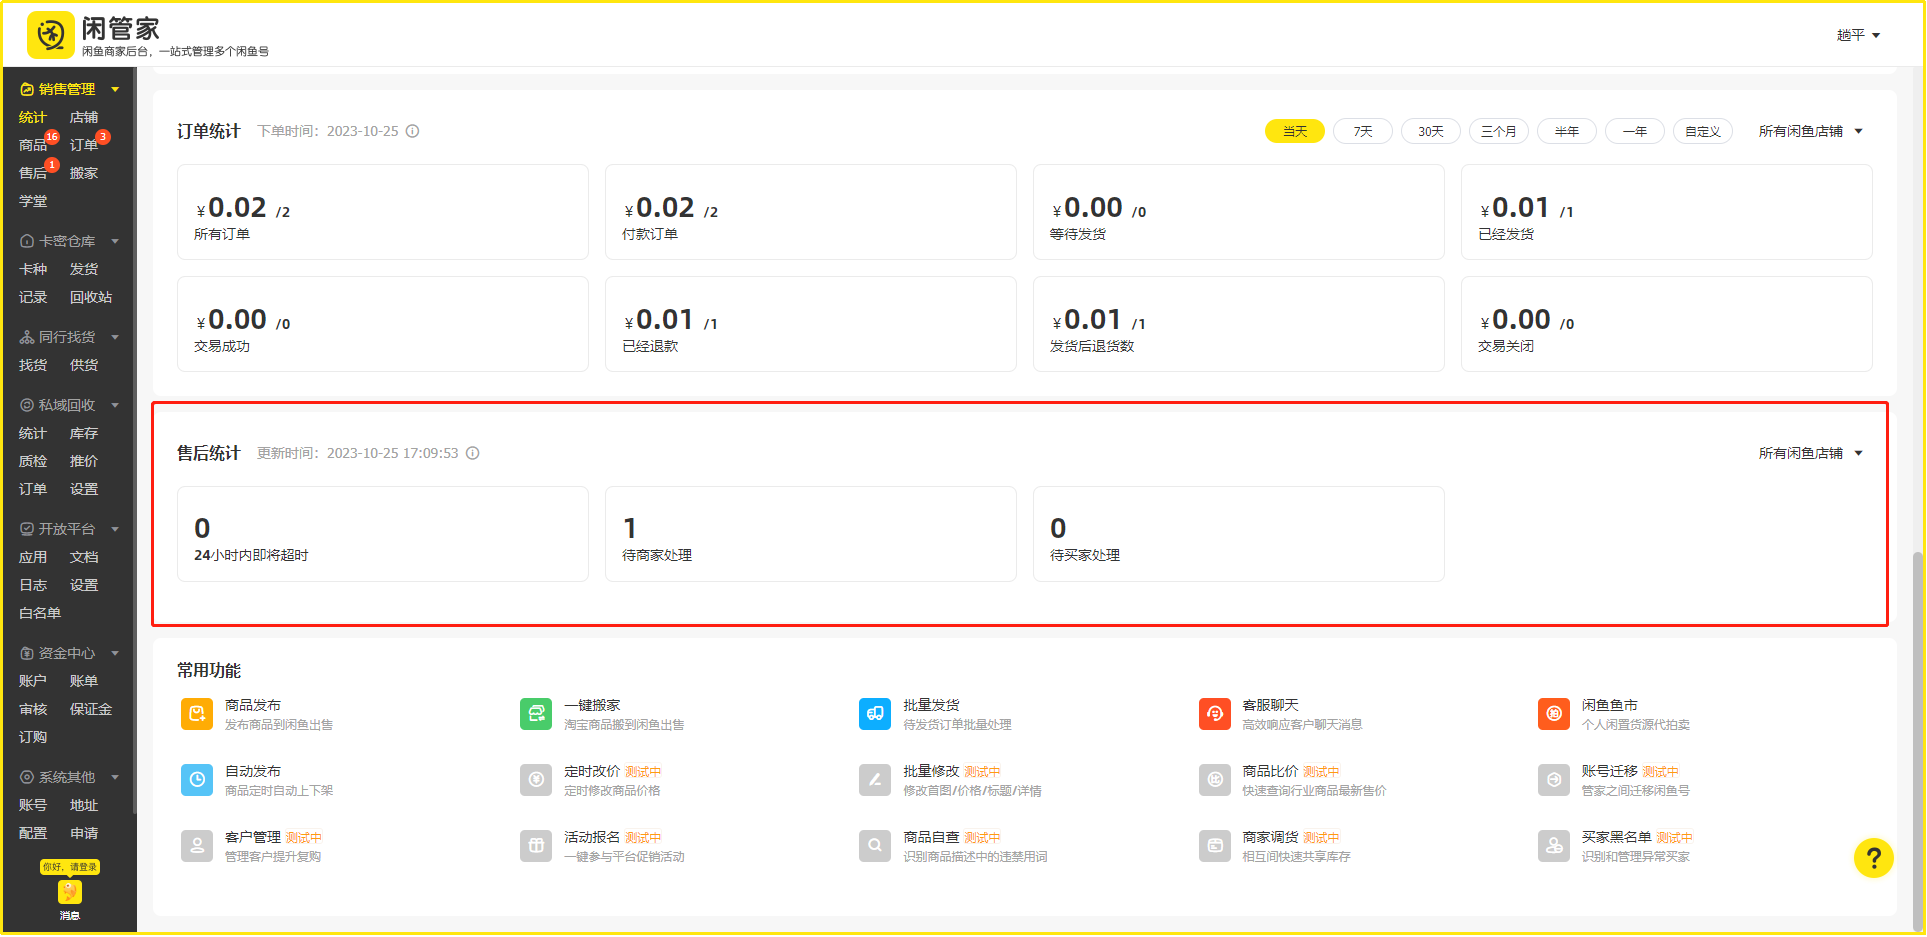The height and width of the screenshot is (937, 1927).
Task: Select the 7天 time range filter
Action: coord(1362,131)
